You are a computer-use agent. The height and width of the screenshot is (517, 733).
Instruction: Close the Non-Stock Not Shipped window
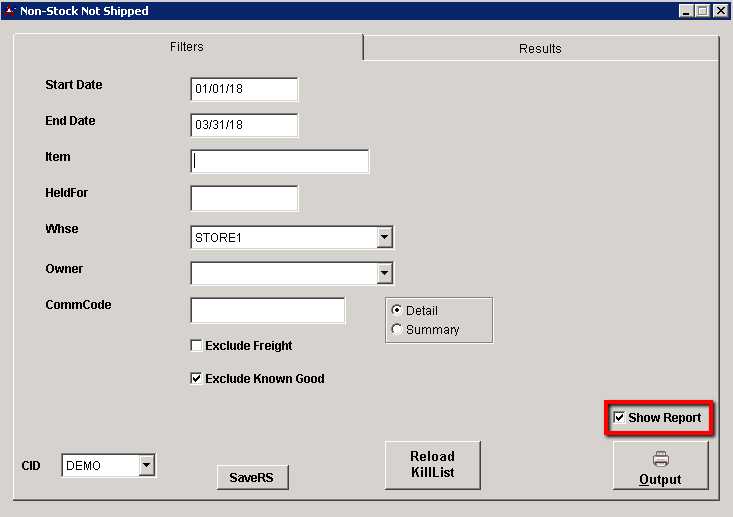(x=721, y=11)
